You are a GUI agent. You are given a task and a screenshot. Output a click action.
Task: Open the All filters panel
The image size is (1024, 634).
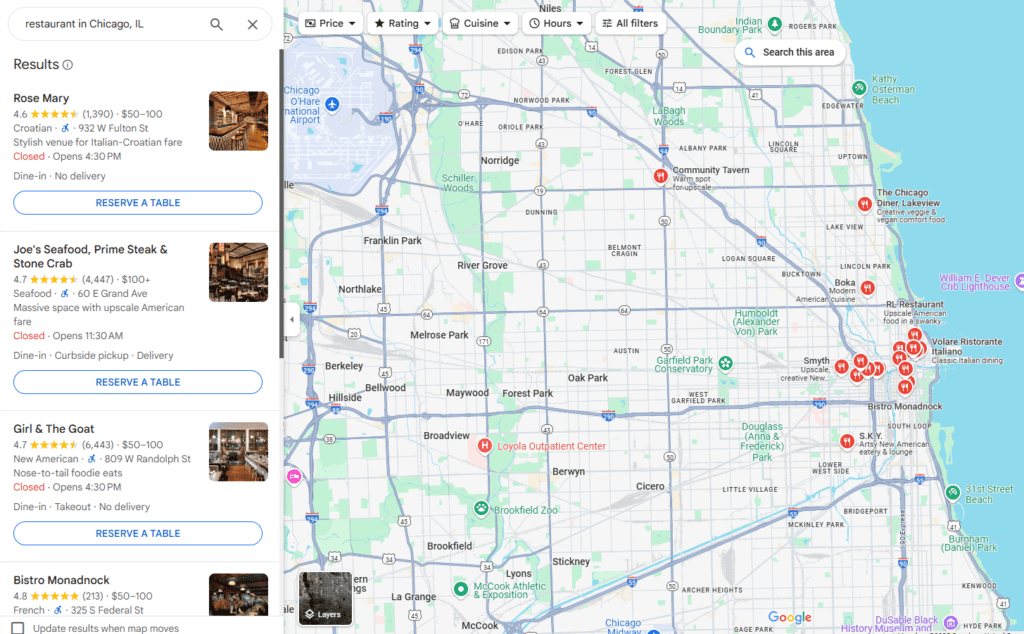tap(630, 22)
